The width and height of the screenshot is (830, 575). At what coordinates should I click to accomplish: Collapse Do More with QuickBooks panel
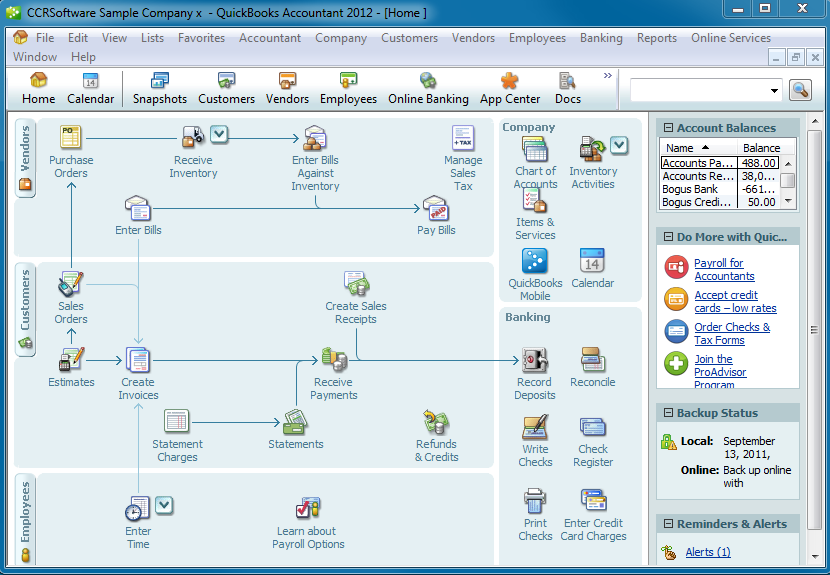point(668,237)
